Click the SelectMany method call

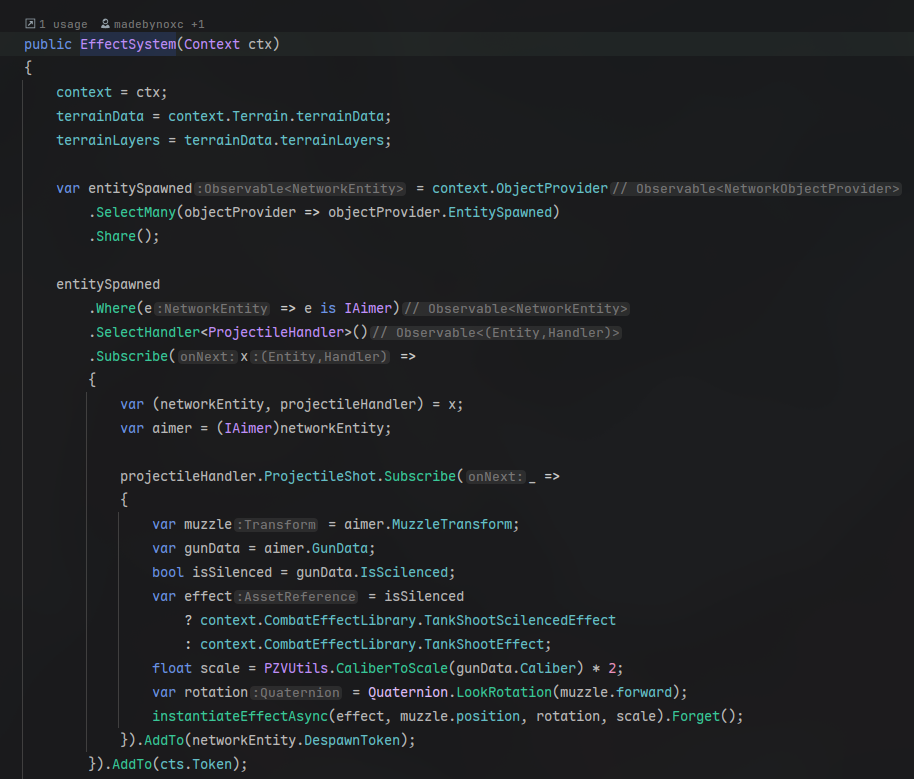click(136, 212)
